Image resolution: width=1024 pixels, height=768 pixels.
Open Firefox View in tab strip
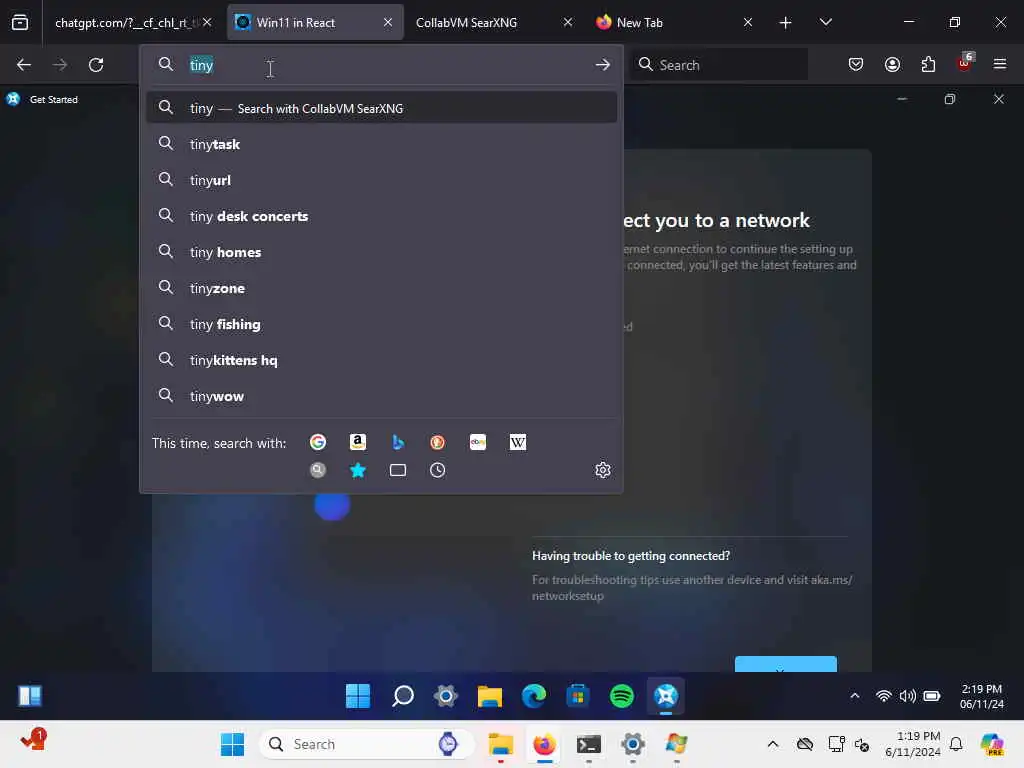click(x=20, y=22)
